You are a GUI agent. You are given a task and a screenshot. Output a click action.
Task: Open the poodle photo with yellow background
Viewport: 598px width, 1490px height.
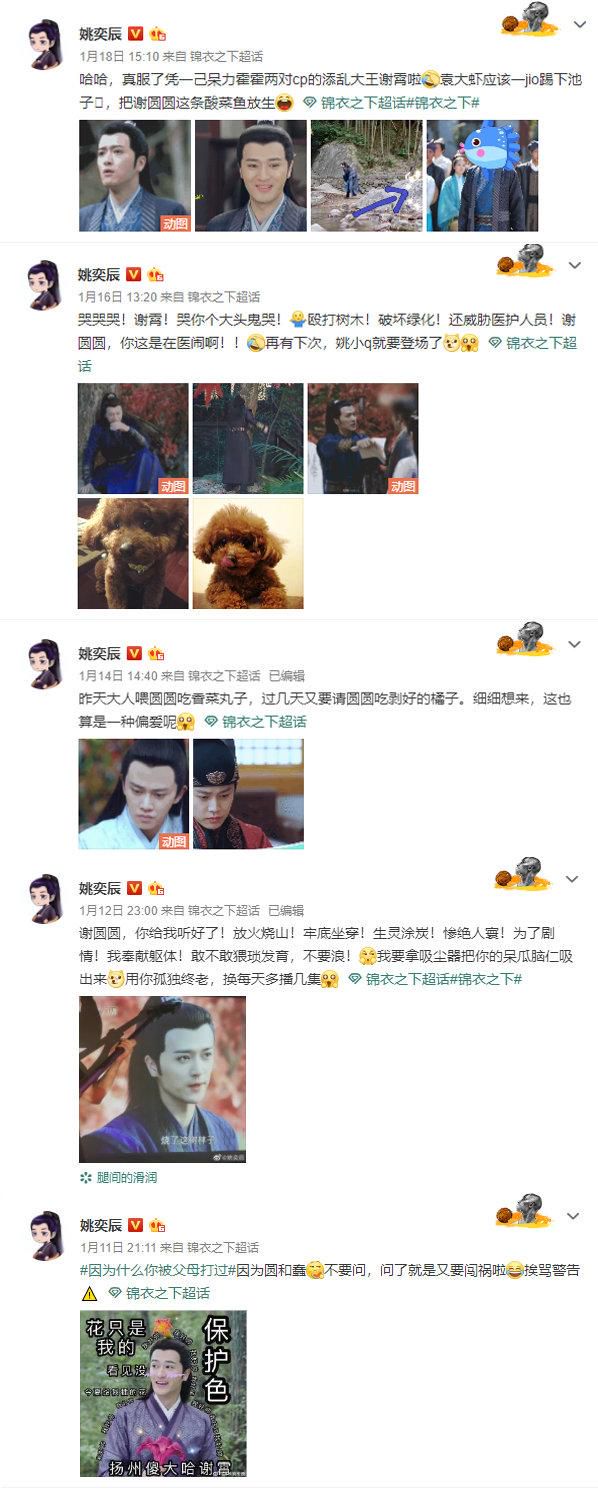tap(248, 553)
